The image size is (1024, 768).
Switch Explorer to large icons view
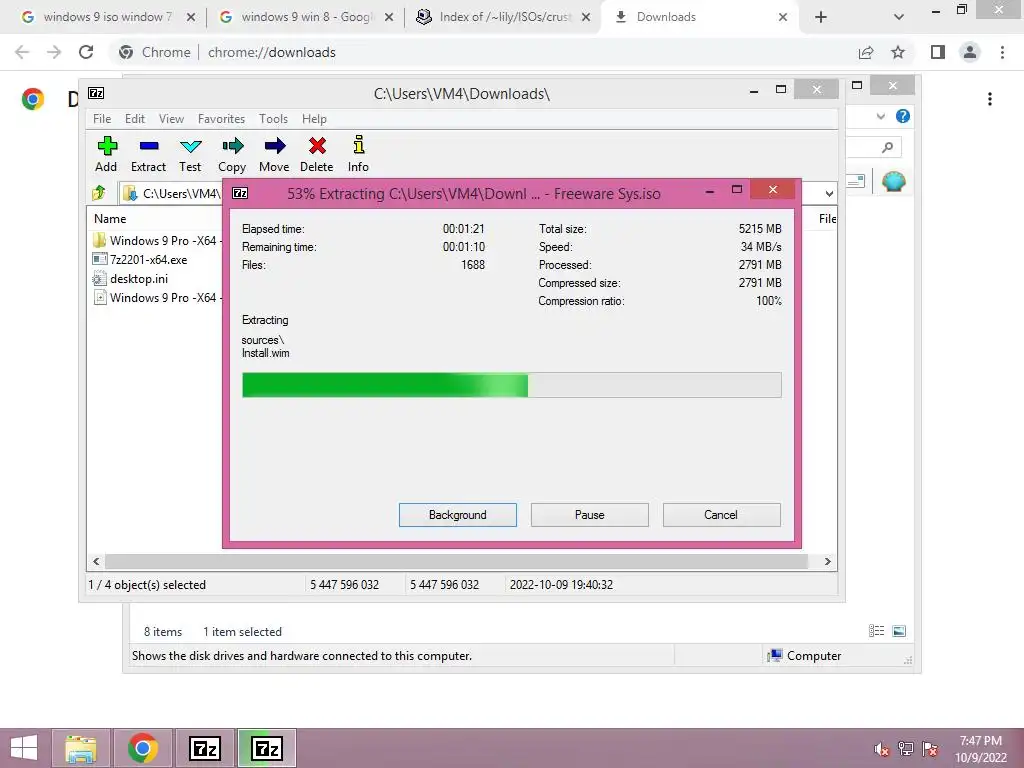899,630
